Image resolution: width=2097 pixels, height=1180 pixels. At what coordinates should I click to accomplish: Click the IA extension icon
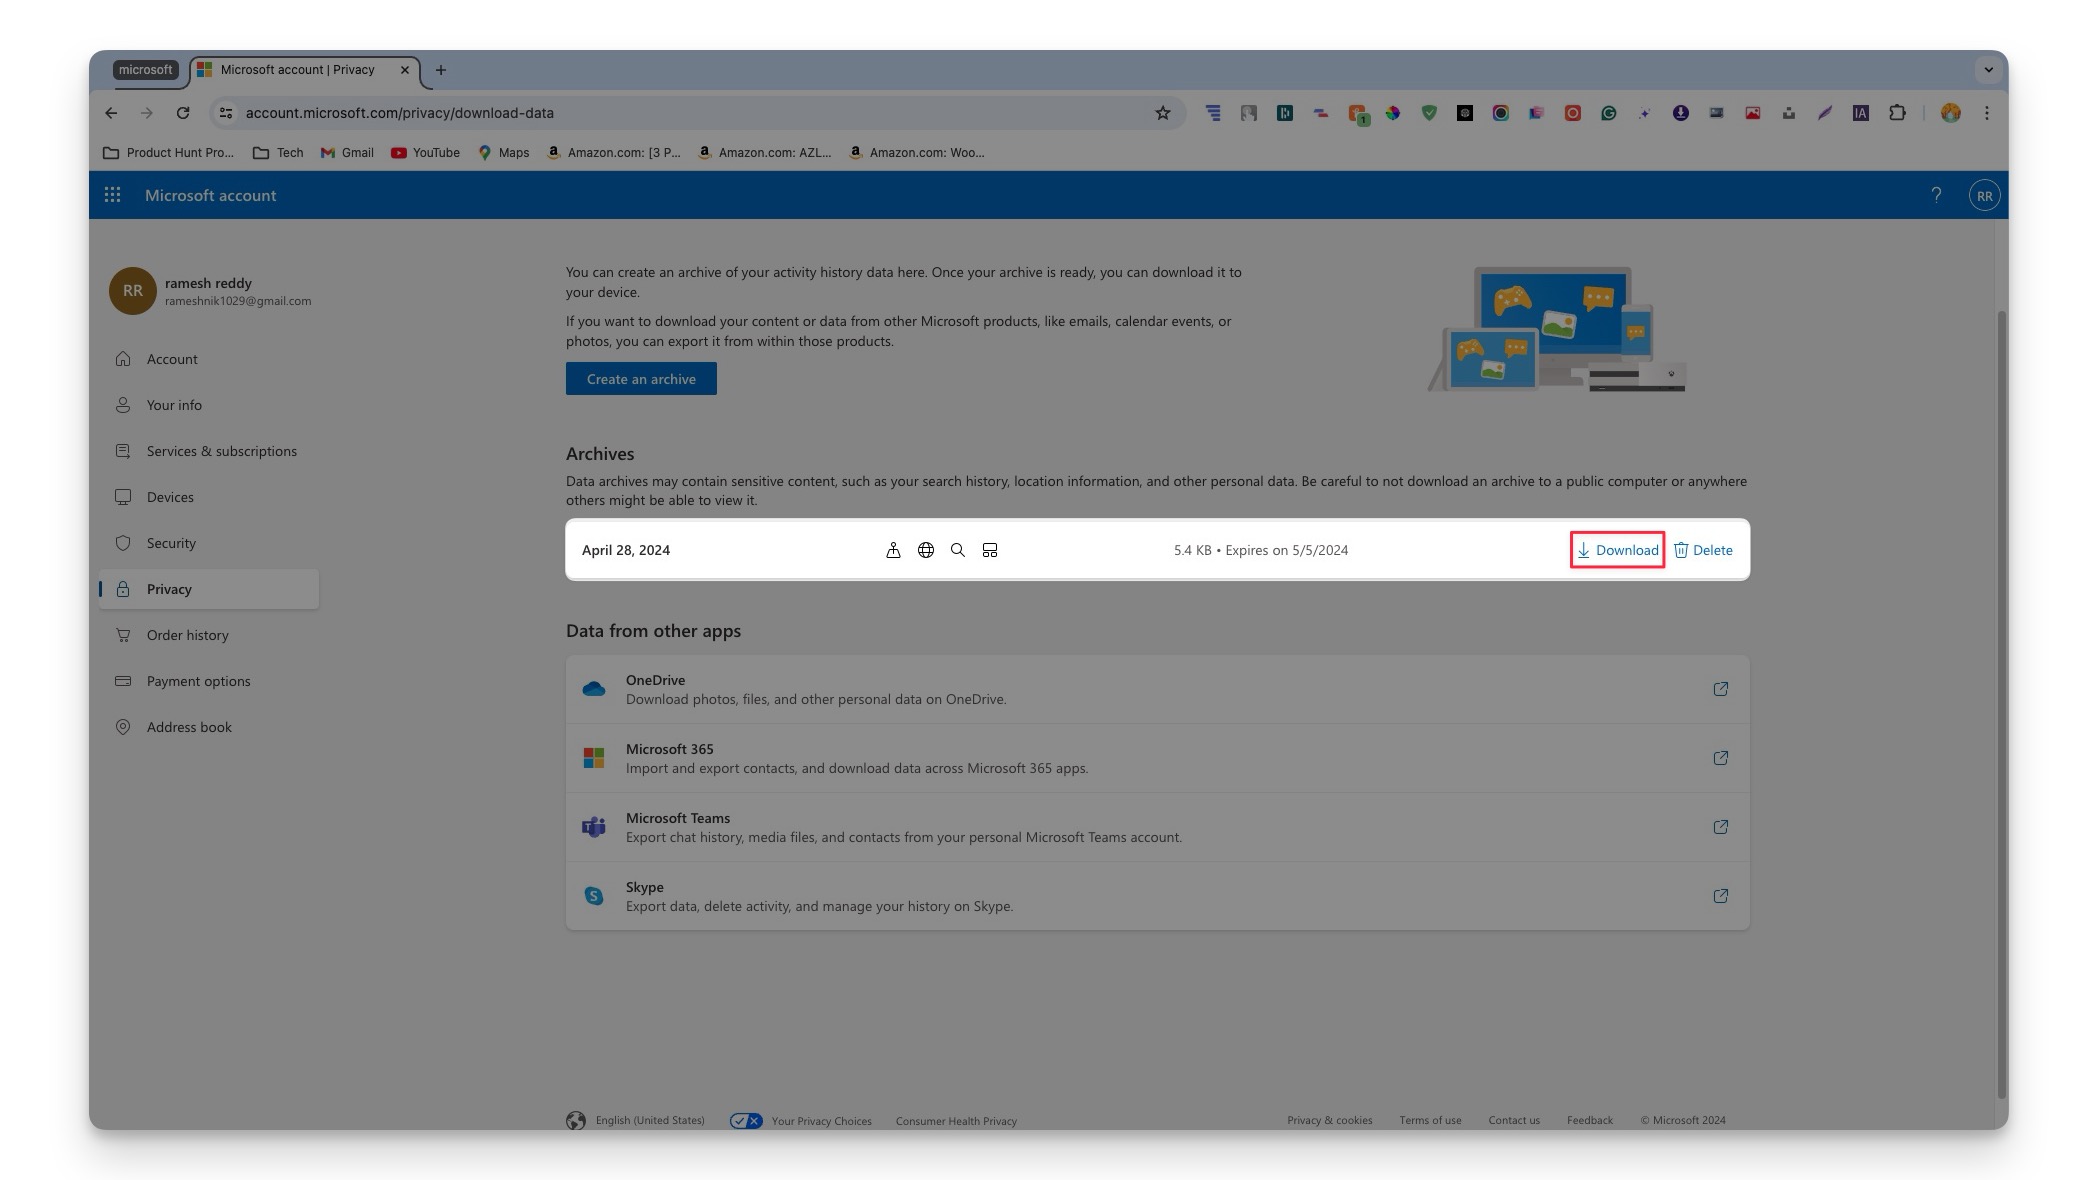[x=1861, y=113]
